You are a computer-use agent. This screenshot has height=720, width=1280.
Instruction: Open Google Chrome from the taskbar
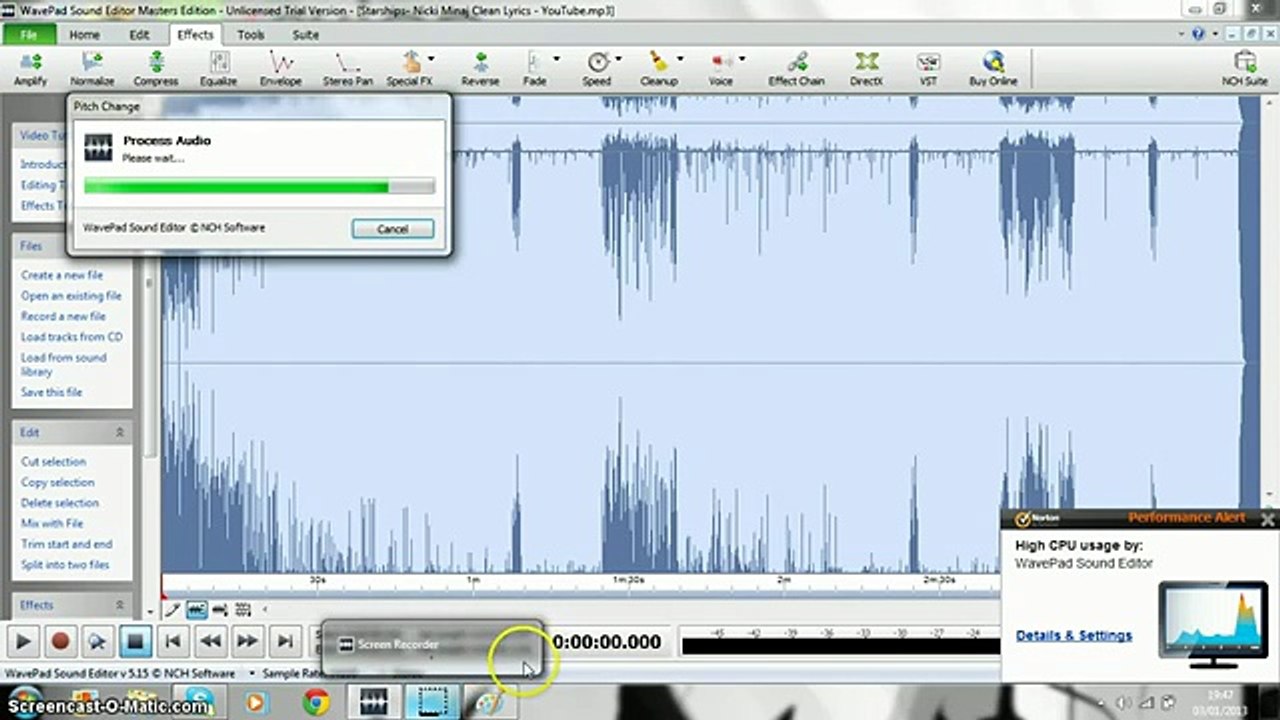coord(317,703)
